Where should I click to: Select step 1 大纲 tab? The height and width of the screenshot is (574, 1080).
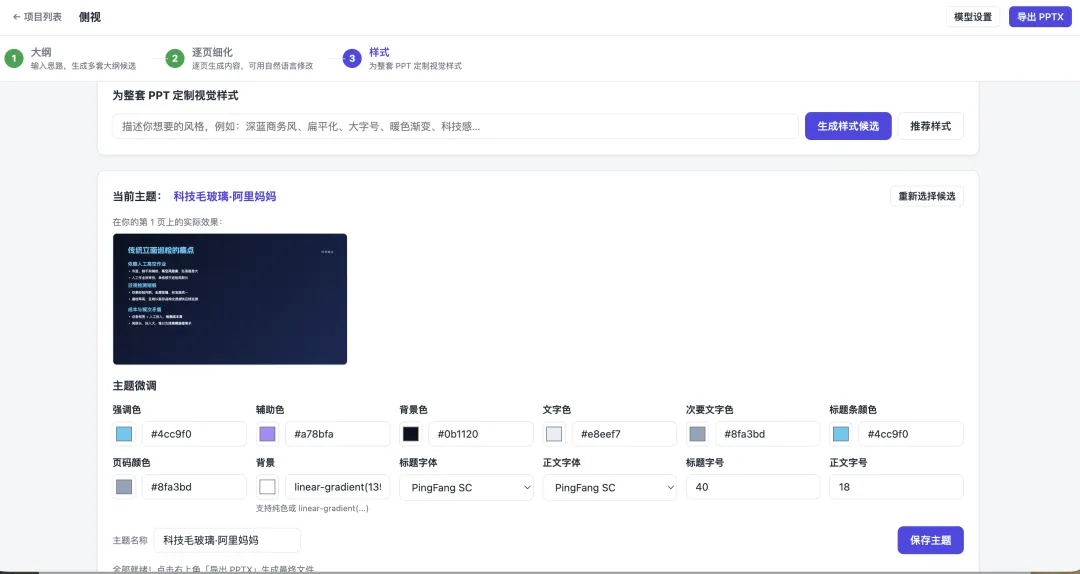pyautogui.click(x=71, y=59)
